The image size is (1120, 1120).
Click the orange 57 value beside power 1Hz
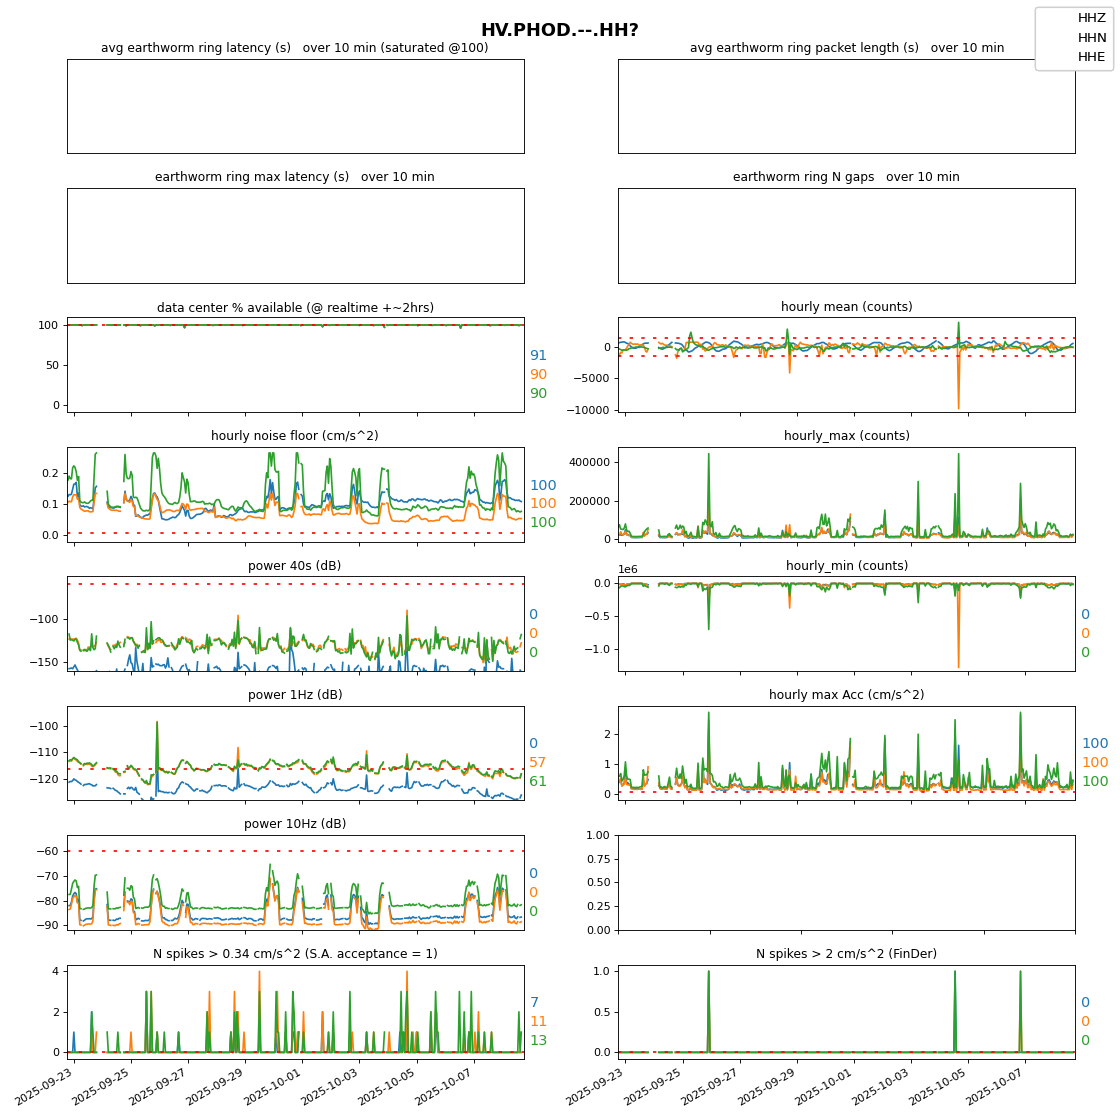(538, 763)
